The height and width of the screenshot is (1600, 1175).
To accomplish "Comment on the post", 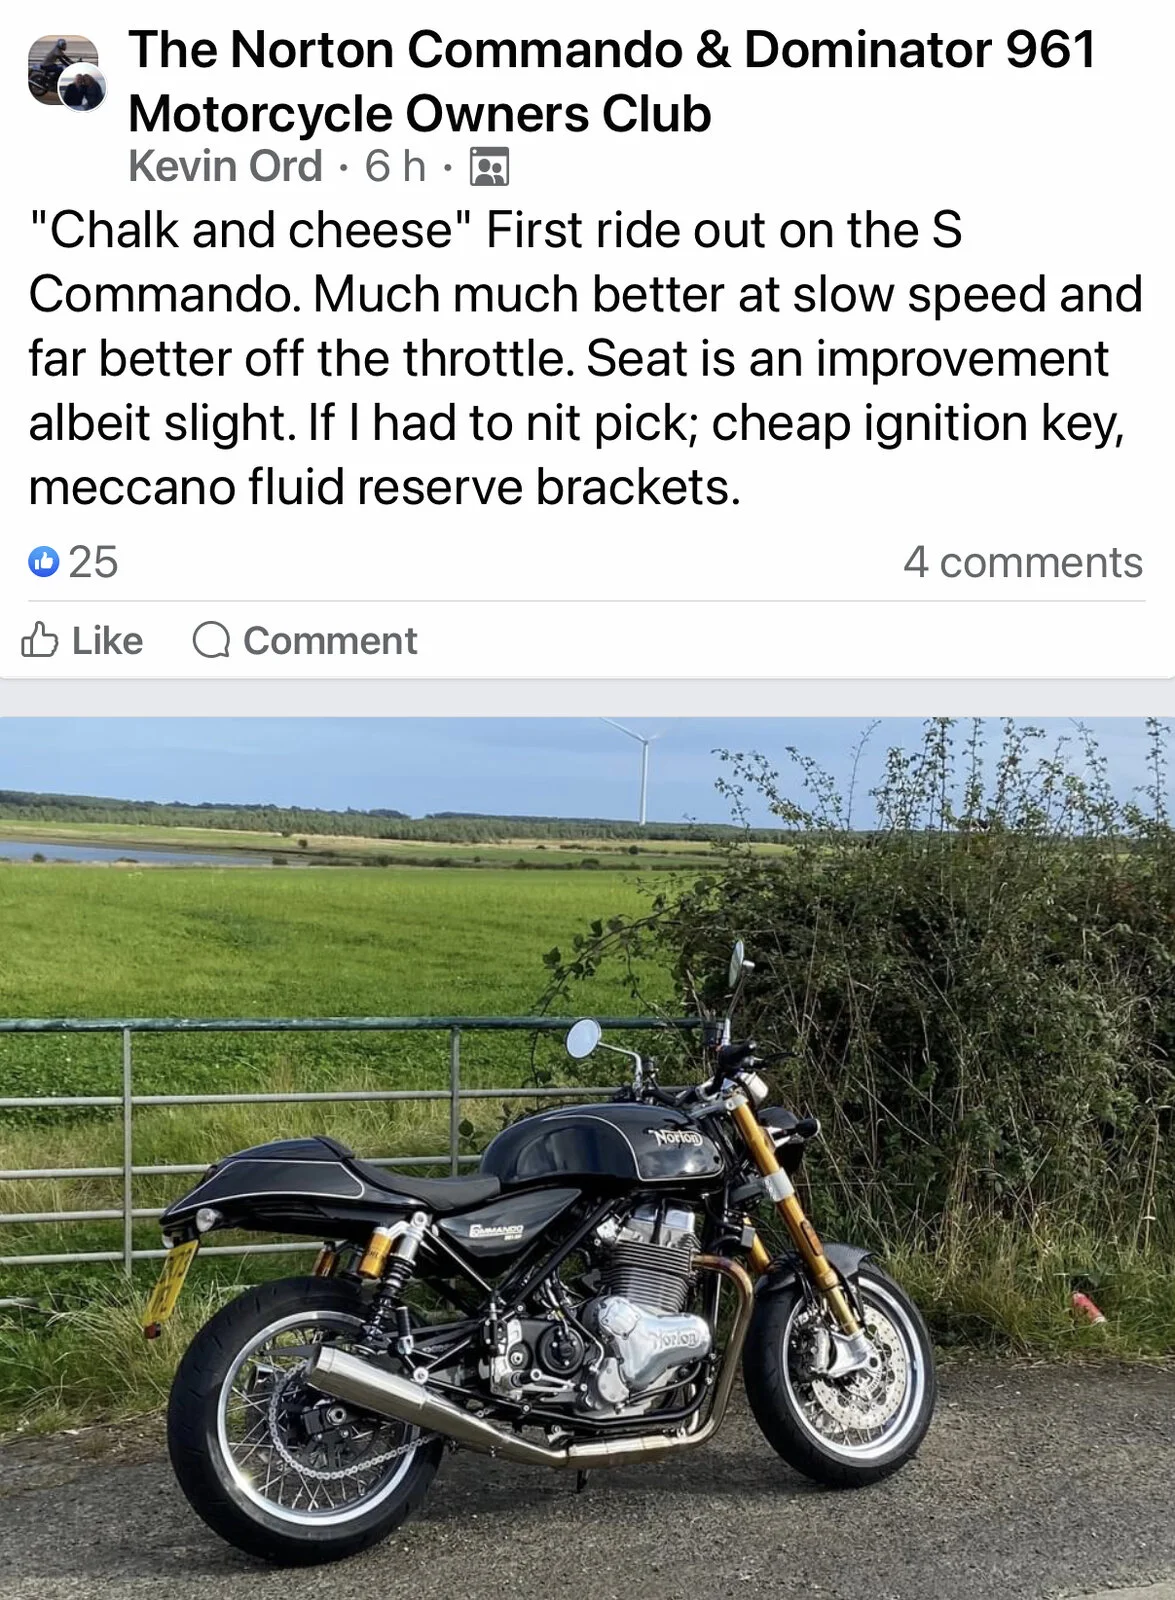I will 305,640.
